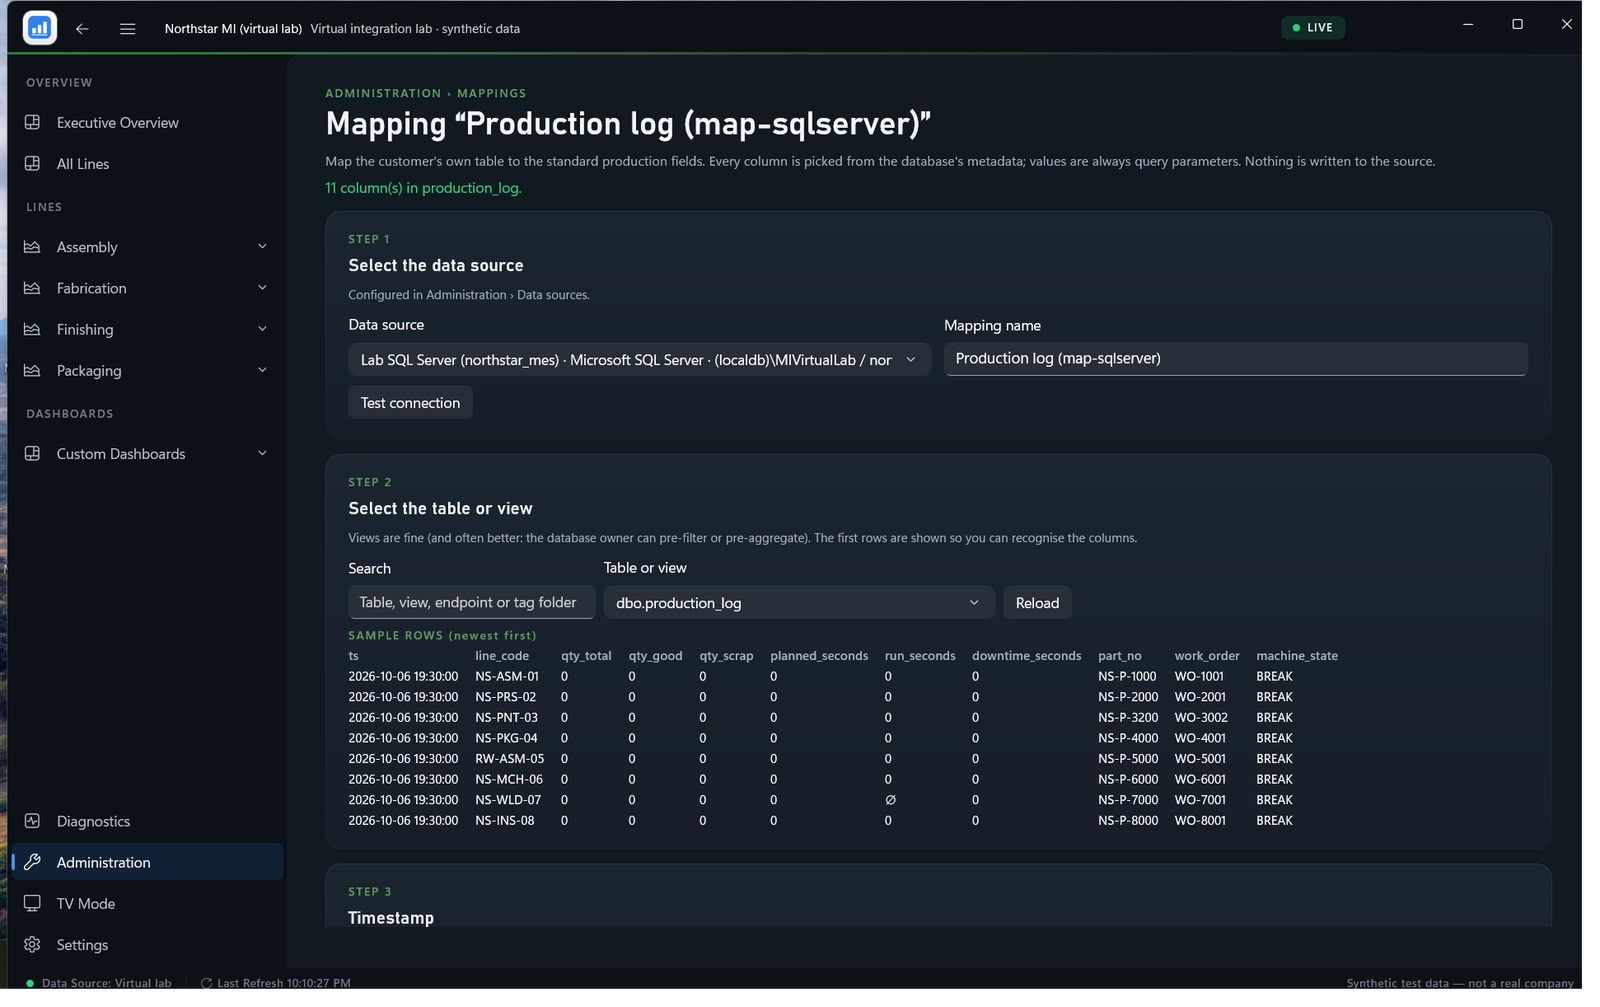1600x1007 pixels.
Task: Click the Administration wrench icon
Action: click(32, 862)
